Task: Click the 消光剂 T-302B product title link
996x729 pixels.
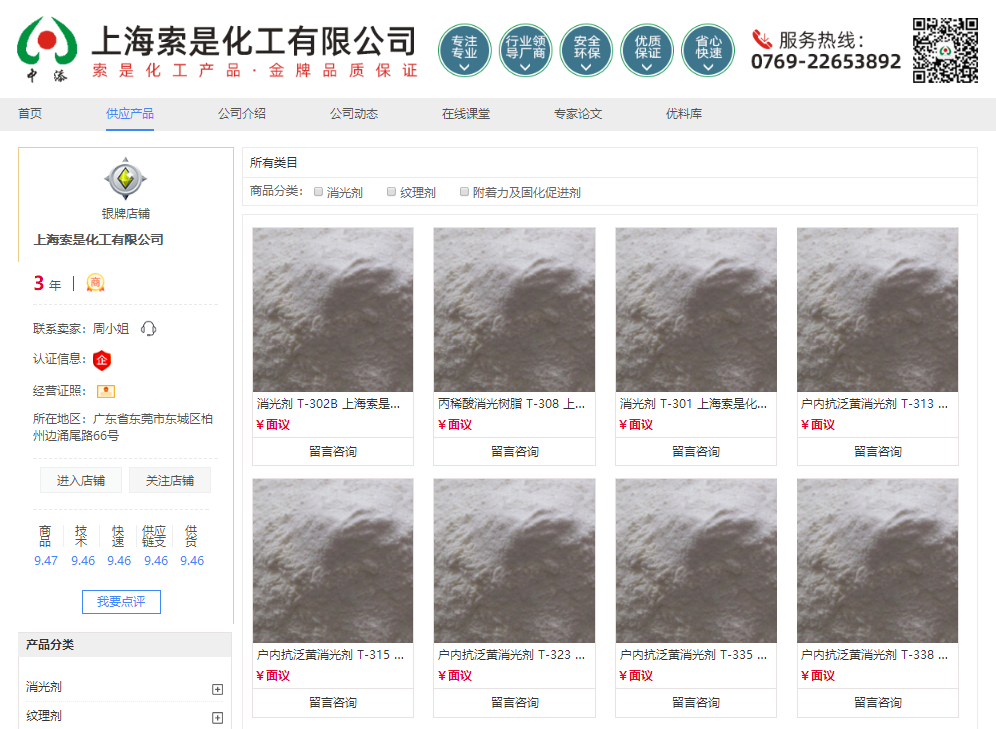Action: pos(328,404)
